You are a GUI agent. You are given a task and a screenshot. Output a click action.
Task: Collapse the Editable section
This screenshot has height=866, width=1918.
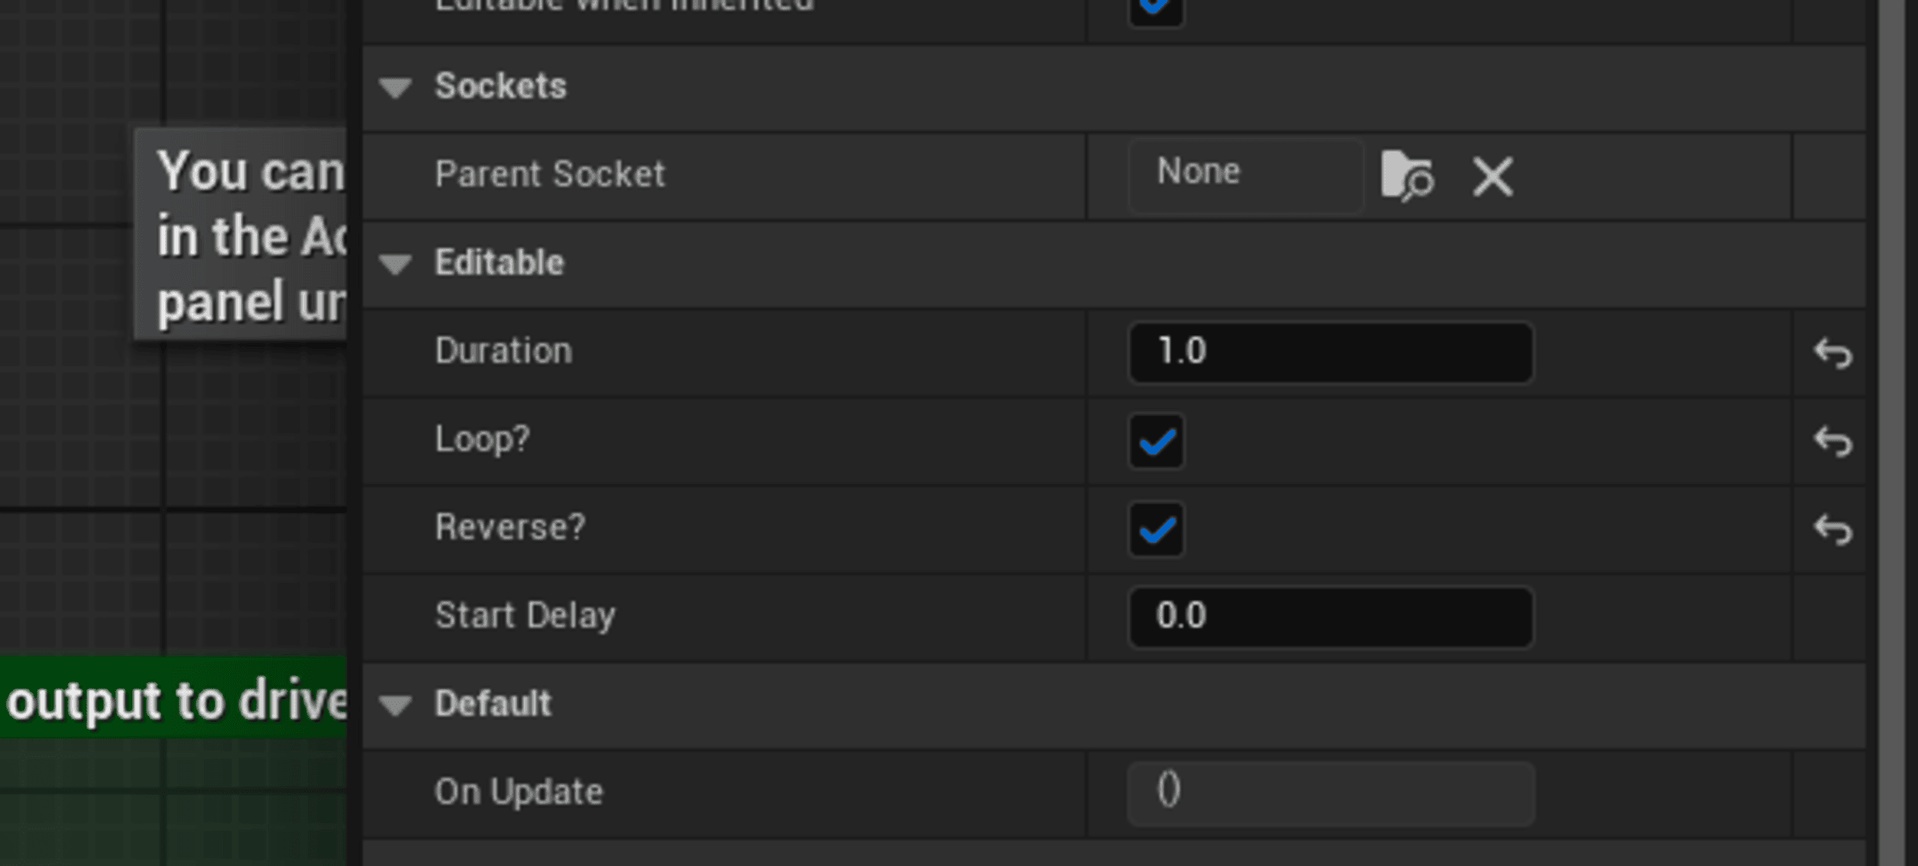[396, 264]
